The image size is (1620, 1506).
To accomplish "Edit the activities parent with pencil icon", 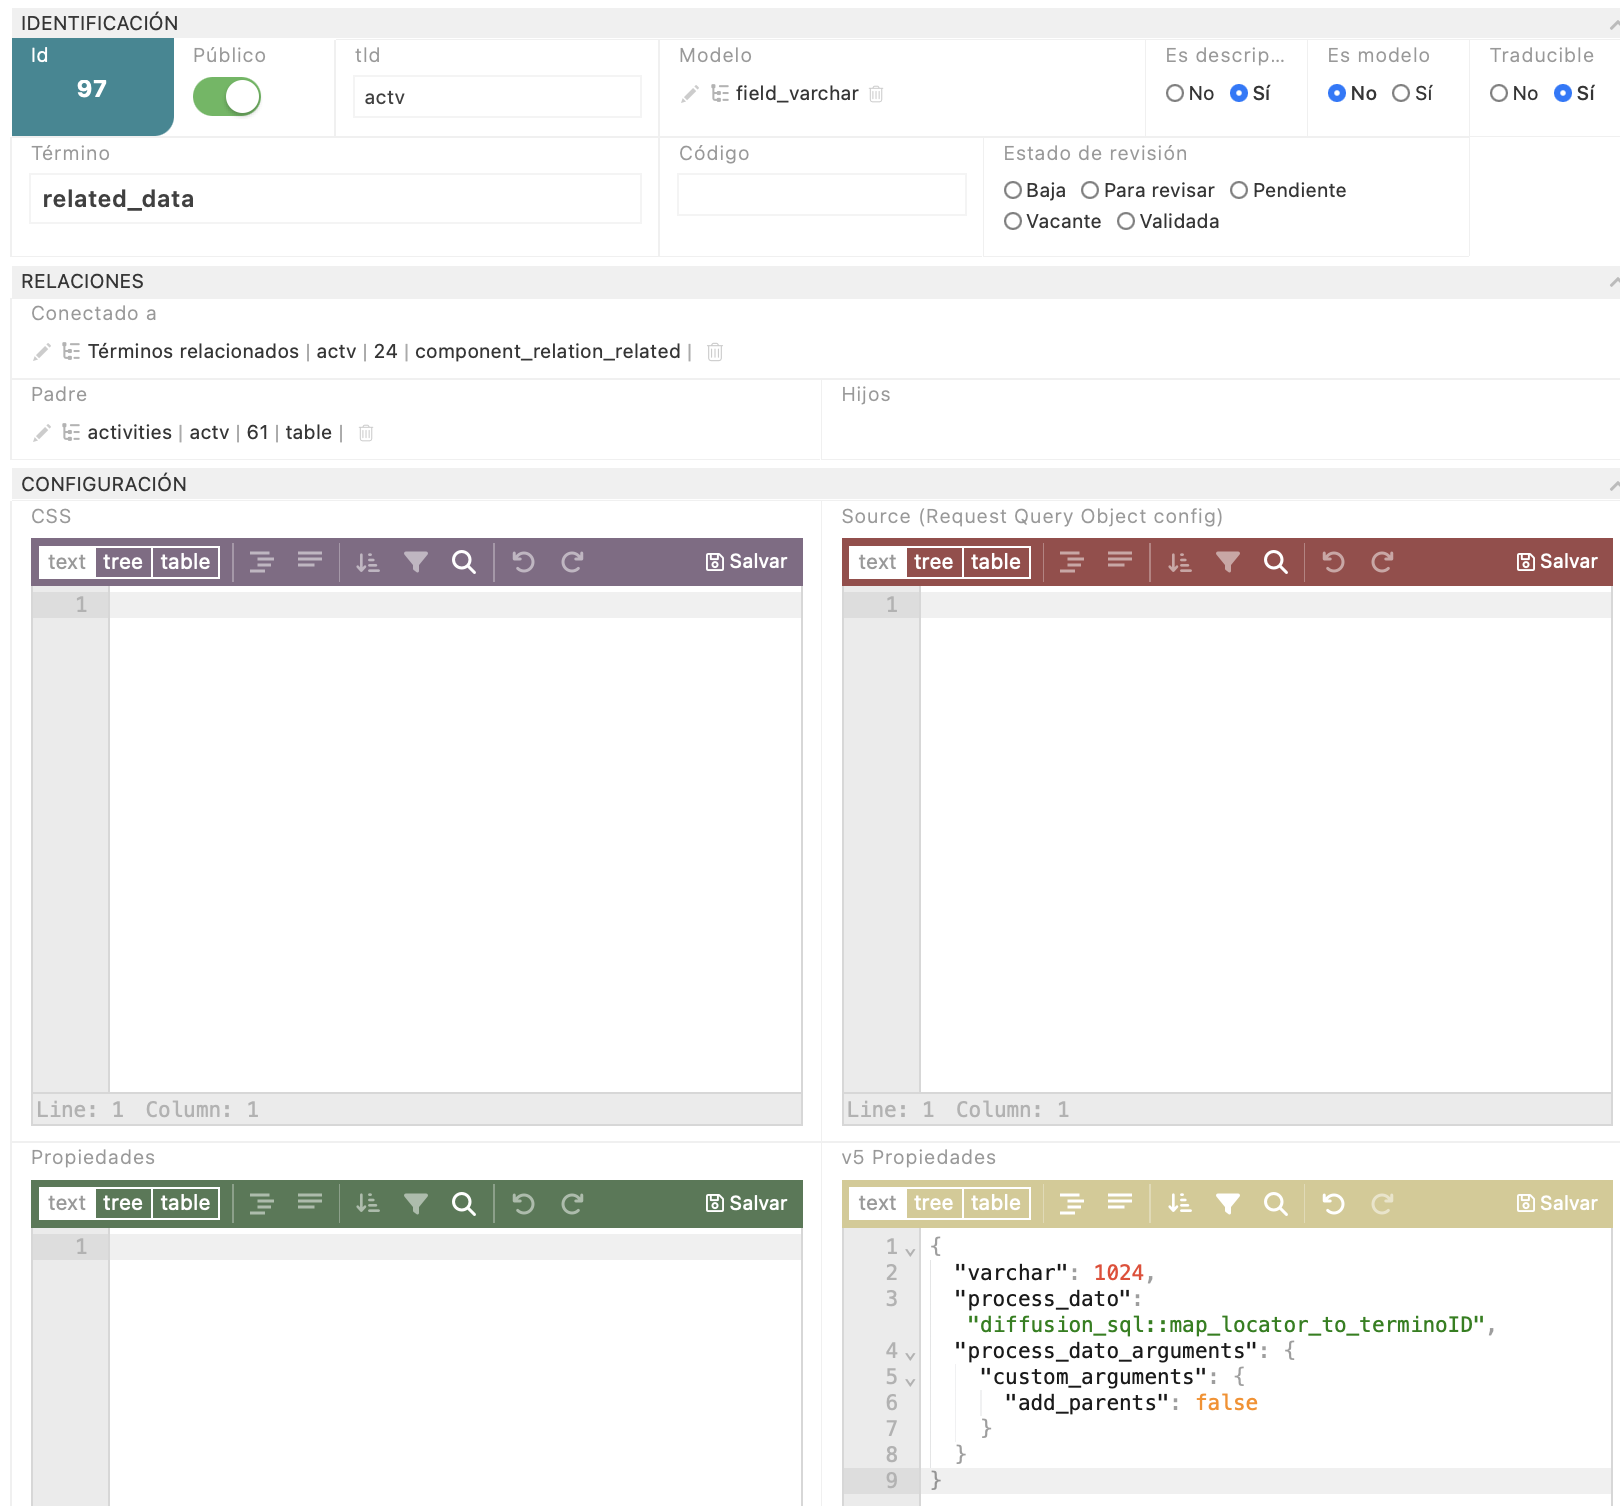I will point(42,433).
